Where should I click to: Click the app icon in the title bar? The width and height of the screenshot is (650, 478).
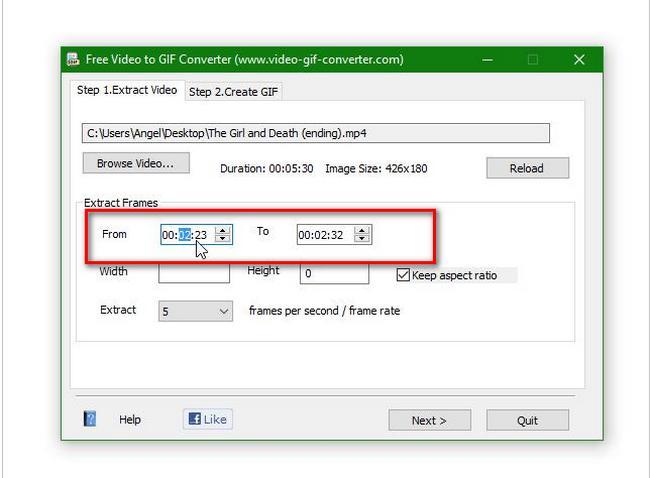(x=72, y=60)
